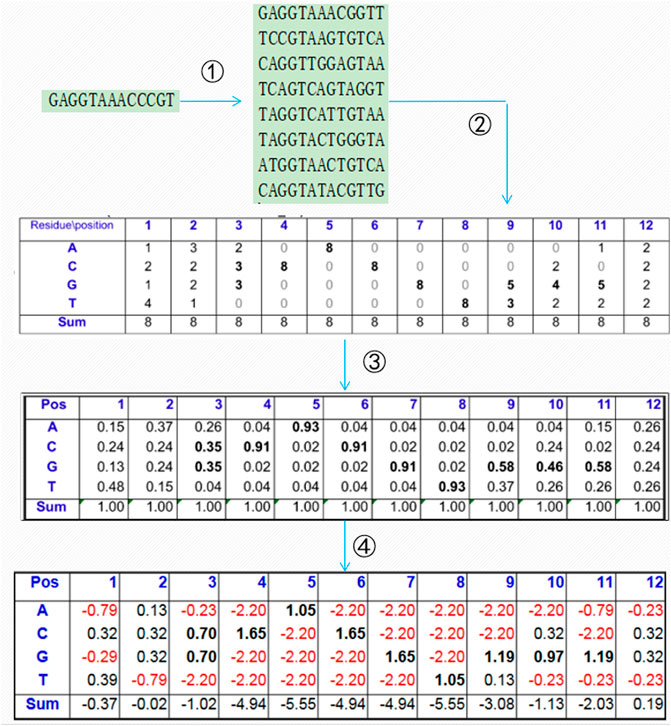Select sequence ATGGTAACTGTCA
The image size is (671, 726).
point(321,165)
